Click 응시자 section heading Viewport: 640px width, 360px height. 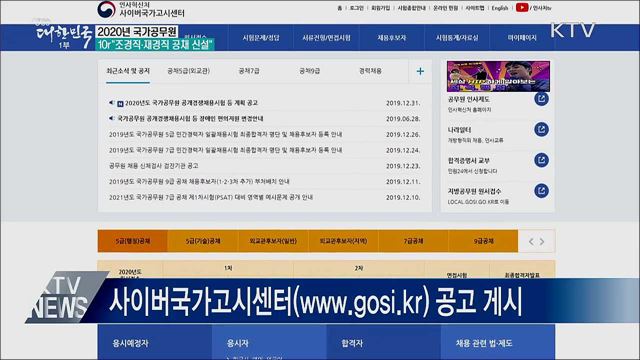pos(238,343)
